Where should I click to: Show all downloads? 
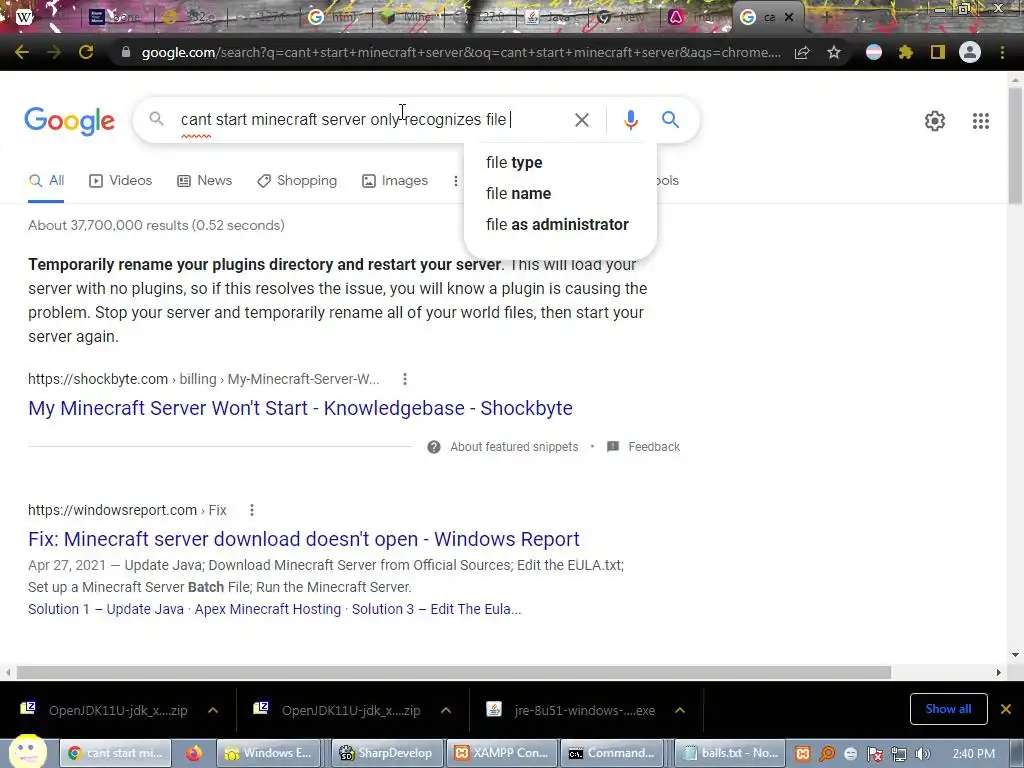tap(948, 709)
